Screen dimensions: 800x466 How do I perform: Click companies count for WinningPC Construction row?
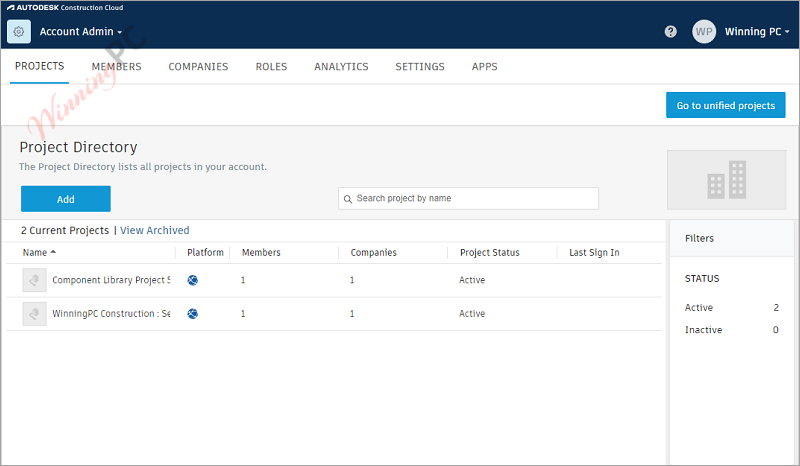click(352, 314)
